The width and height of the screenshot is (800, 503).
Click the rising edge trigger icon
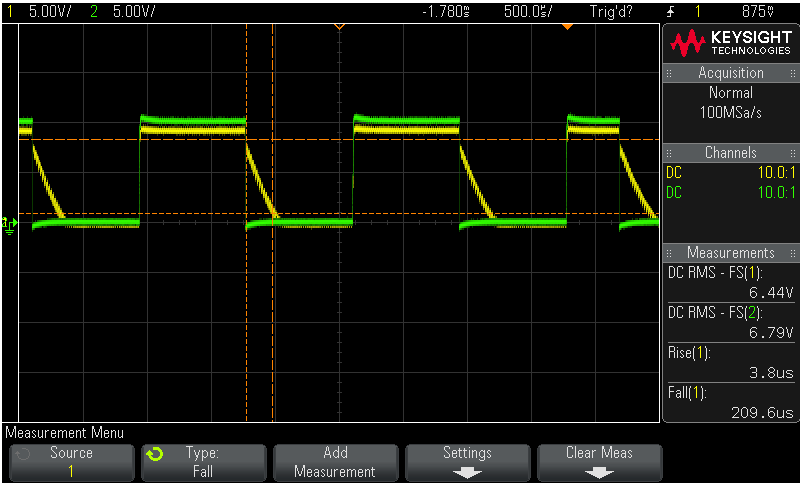[x=670, y=12]
